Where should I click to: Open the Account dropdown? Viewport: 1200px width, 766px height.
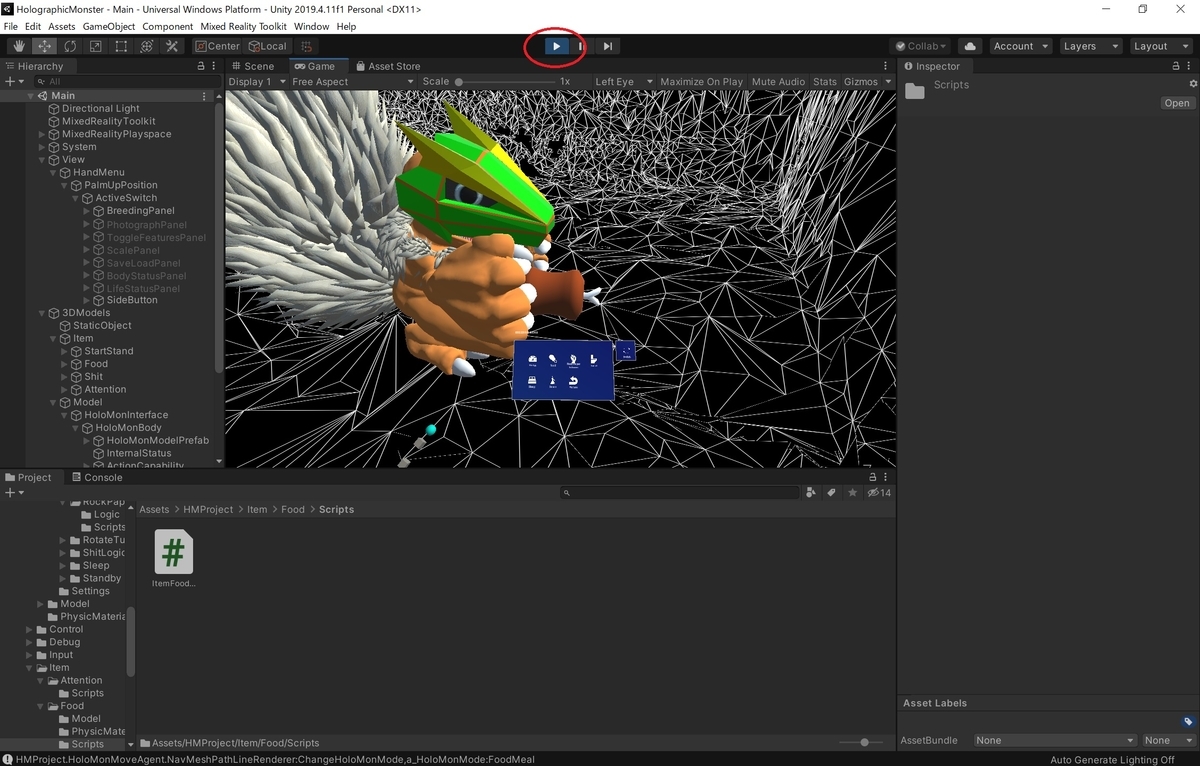coord(1020,46)
